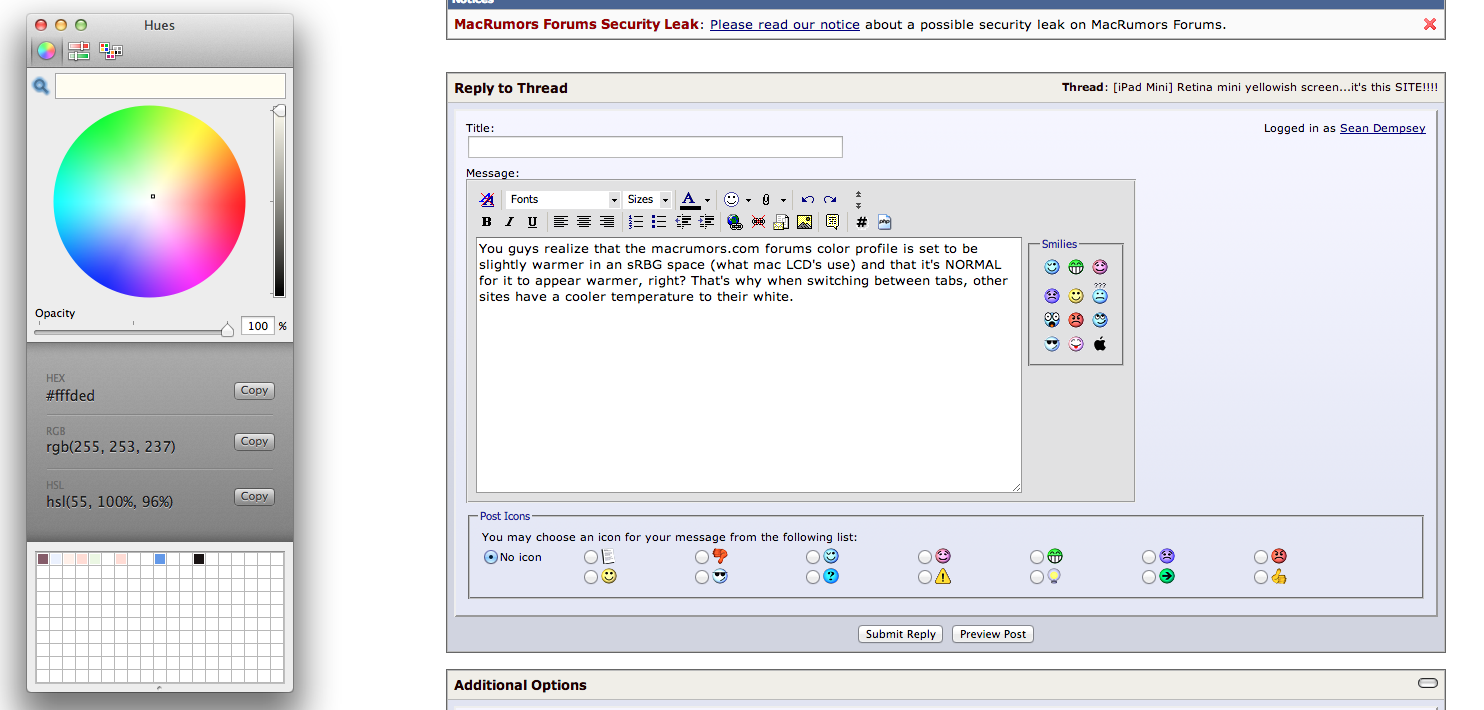Click the Insert Link globe icon
Image resolution: width=1484 pixels, height=710 pixels.
tap(735, 222)
